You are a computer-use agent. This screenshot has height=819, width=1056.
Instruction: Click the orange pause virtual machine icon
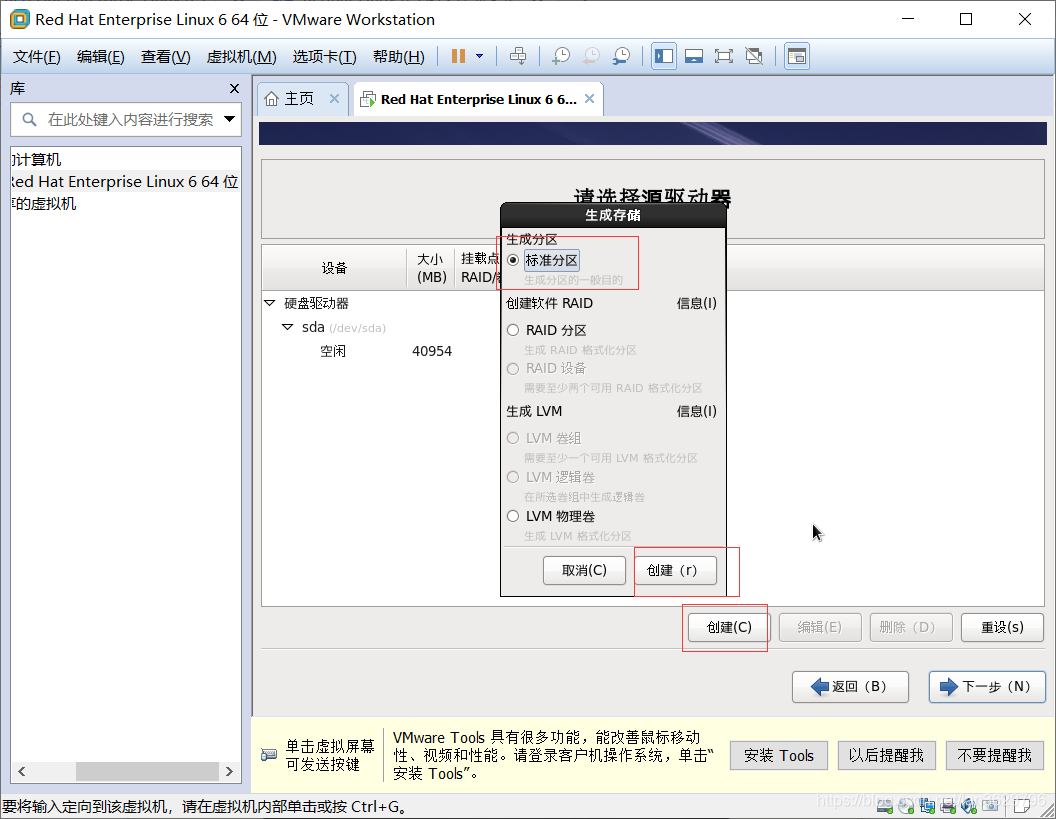click(x=458, y=56)
